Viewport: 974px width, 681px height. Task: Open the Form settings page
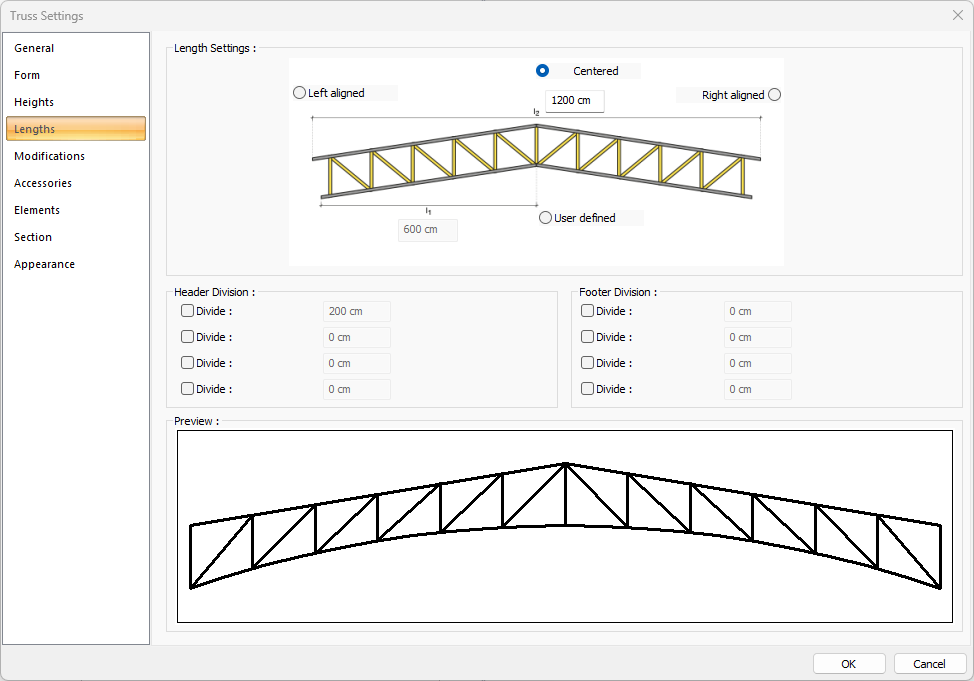coord(27,74)
